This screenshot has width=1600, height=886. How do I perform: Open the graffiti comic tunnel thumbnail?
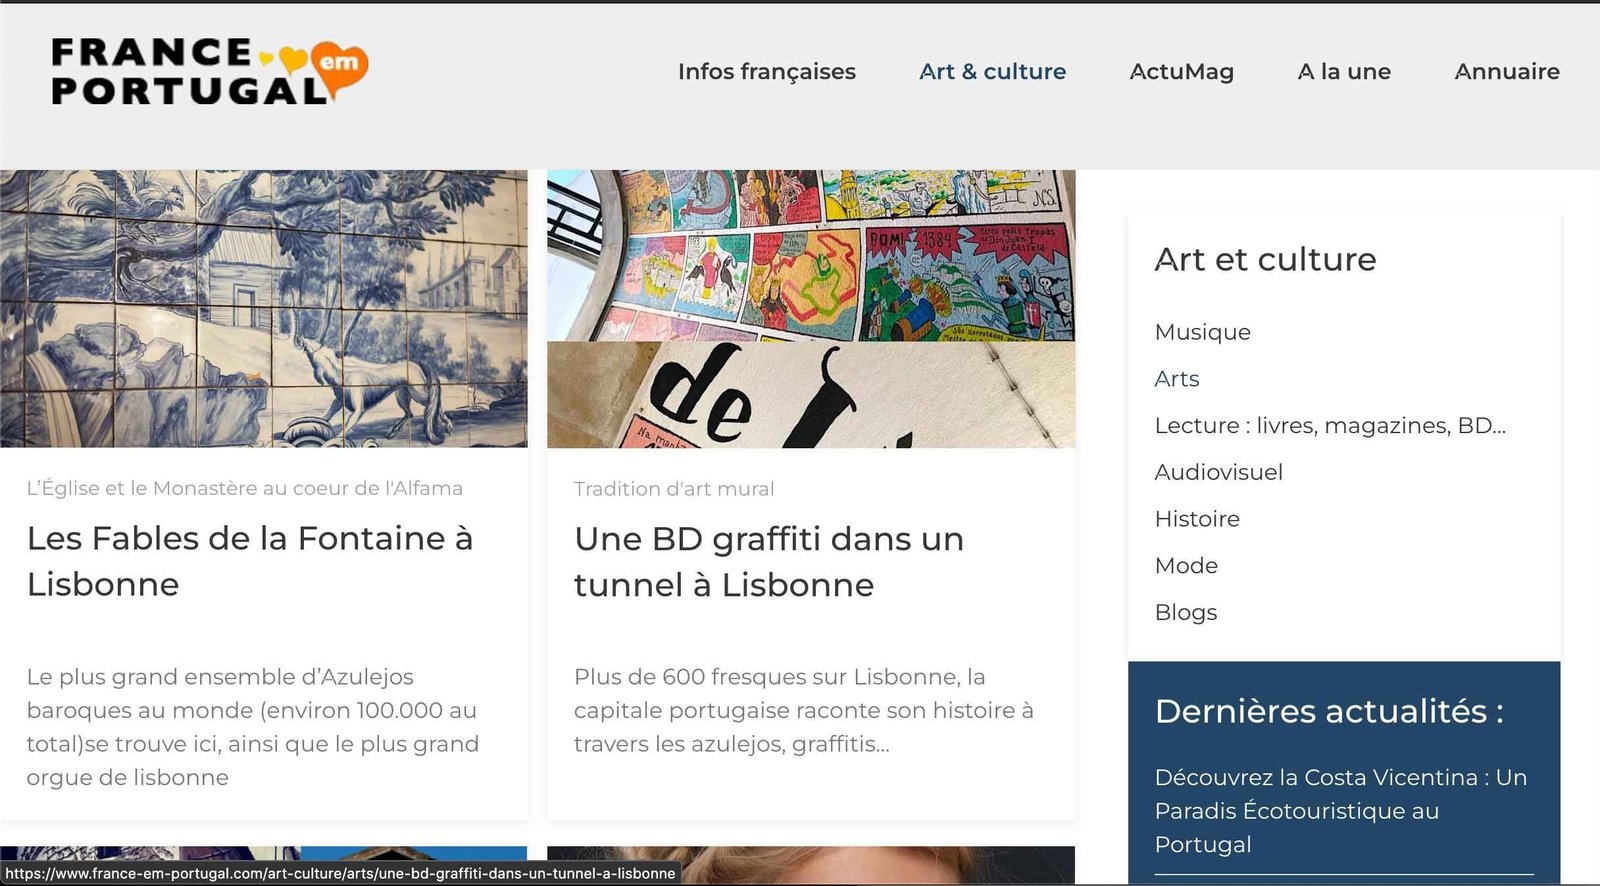(x=810, y=308)
